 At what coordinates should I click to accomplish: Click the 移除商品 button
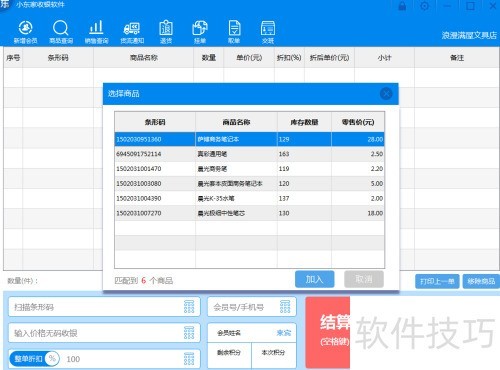coord(481,281)
